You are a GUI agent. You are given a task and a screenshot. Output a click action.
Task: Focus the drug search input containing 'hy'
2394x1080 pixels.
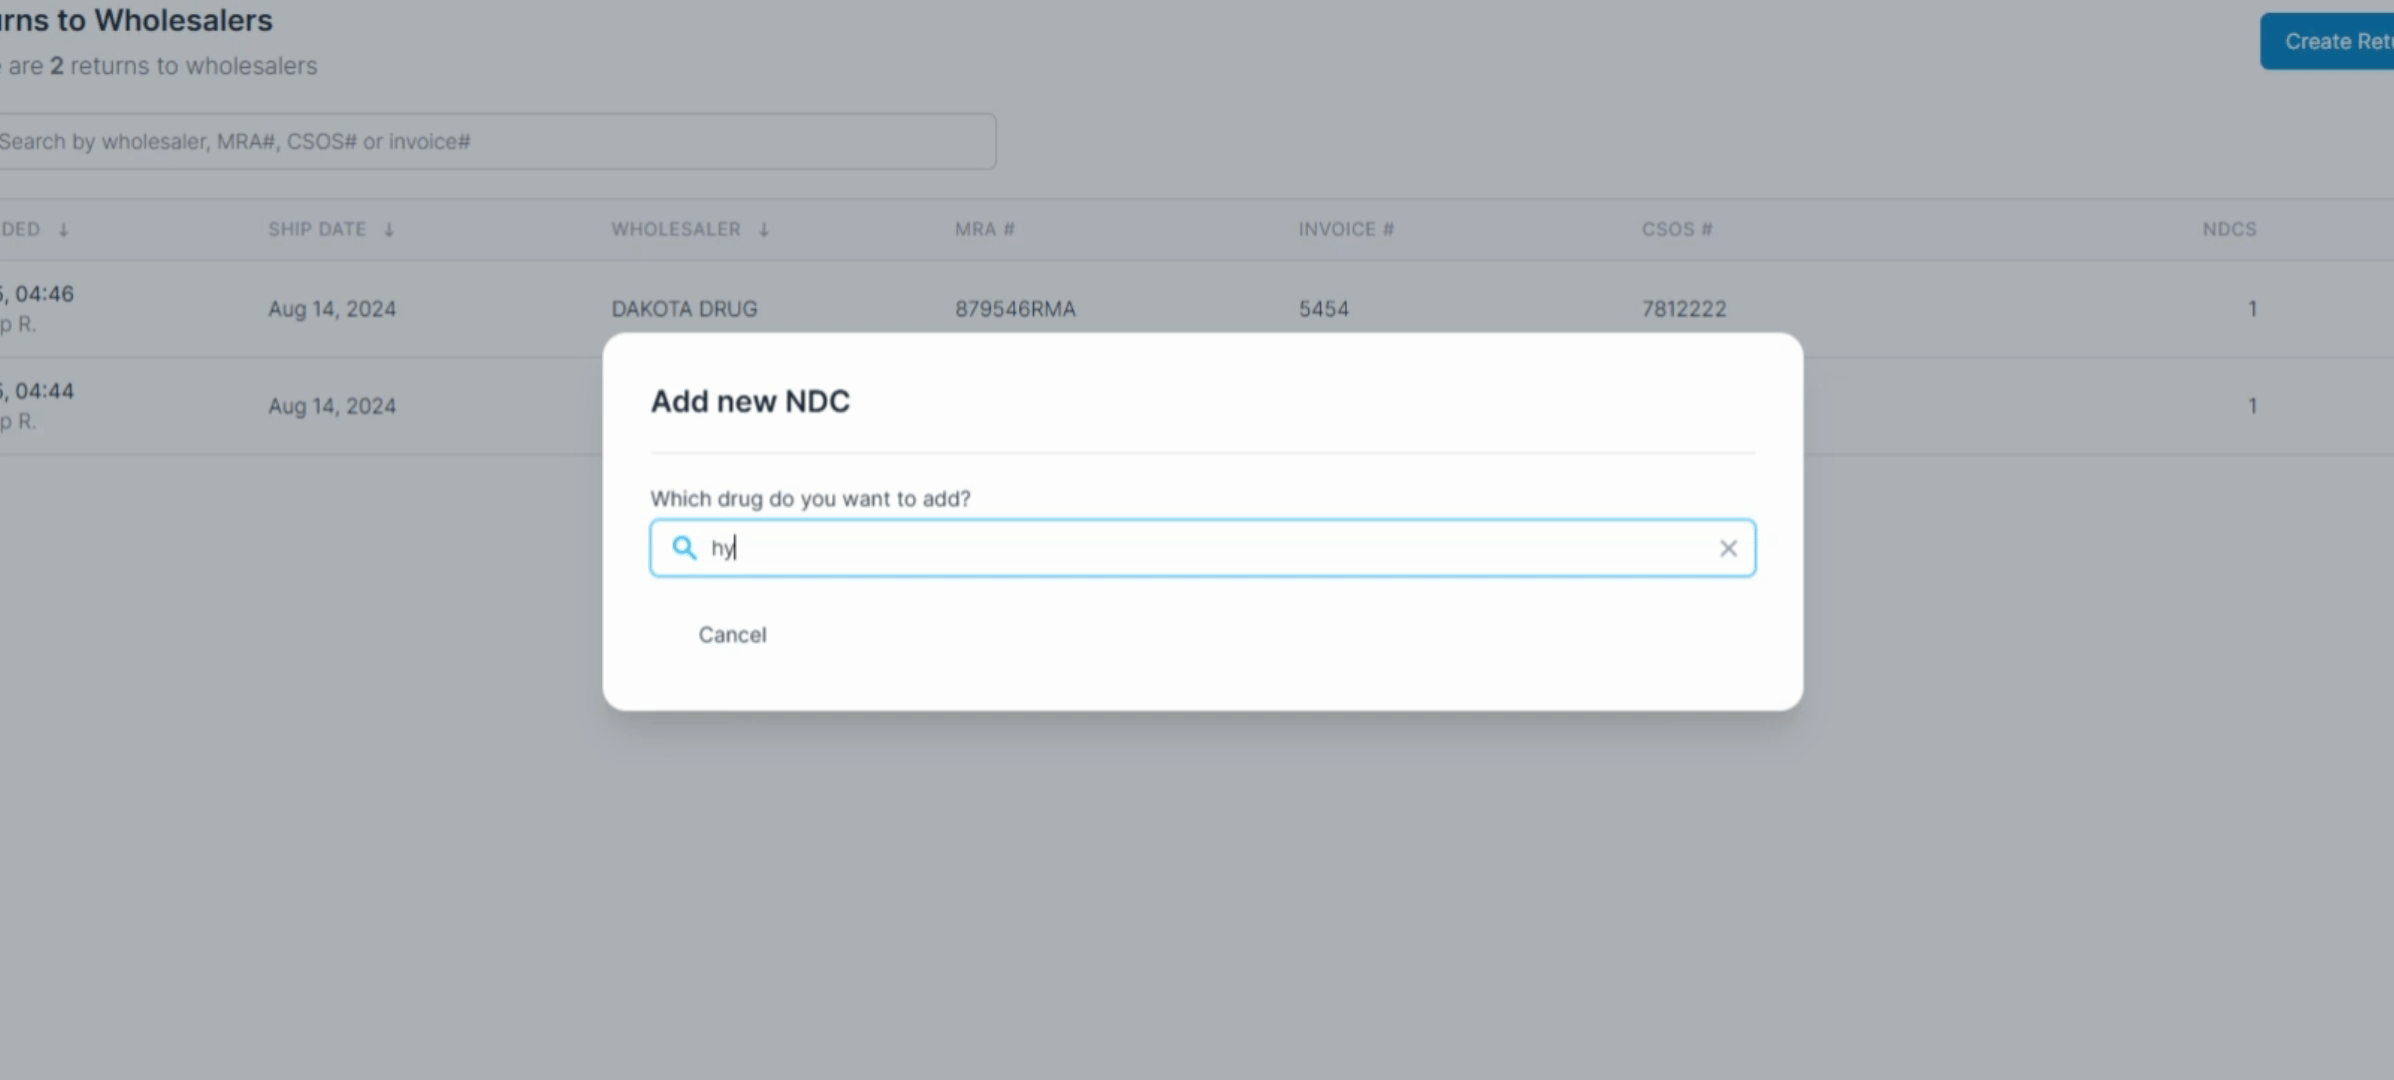click(x=1203, y=548)
